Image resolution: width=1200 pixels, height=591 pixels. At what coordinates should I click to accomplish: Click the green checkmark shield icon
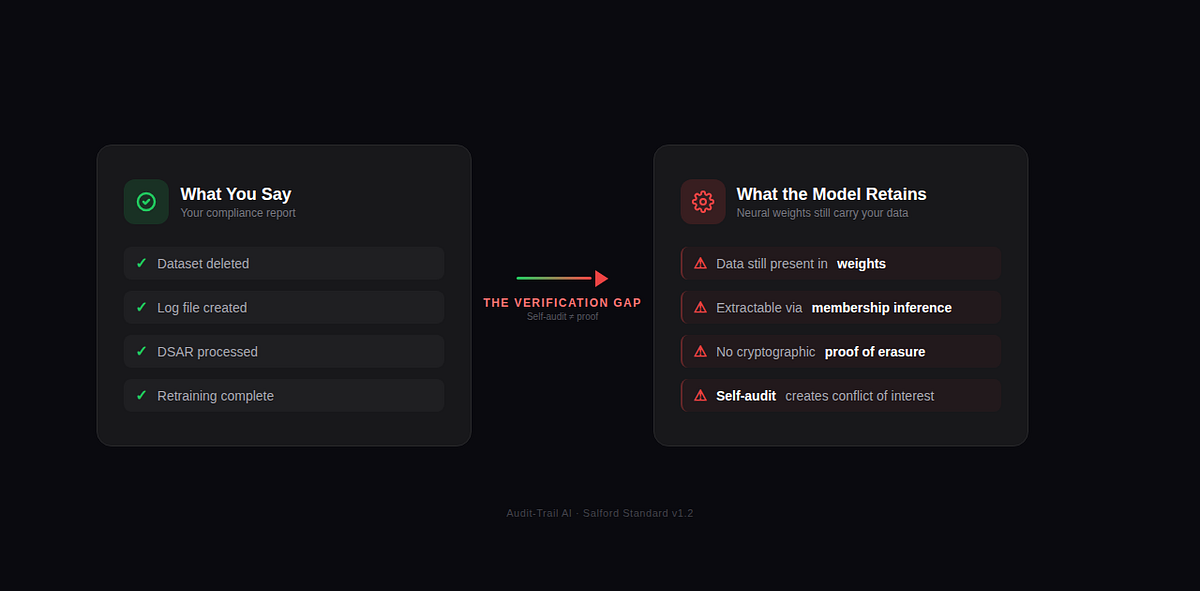coord(146,201)
